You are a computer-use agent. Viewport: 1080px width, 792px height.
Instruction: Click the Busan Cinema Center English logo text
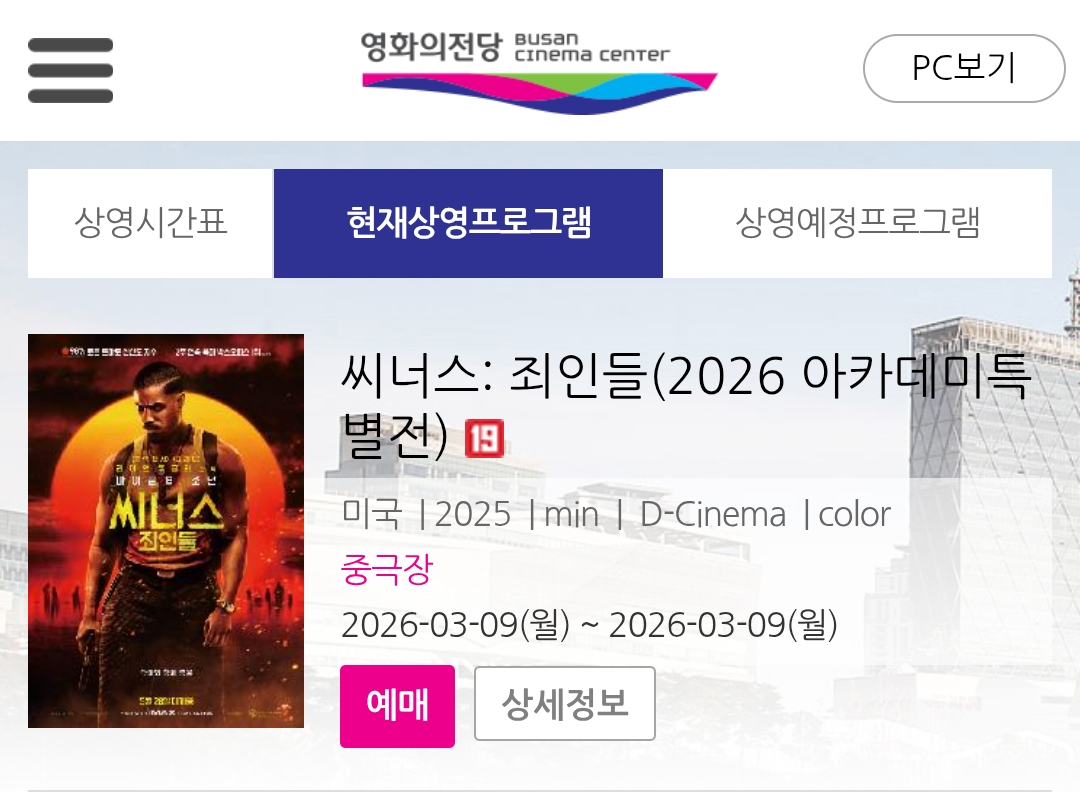click(x=592, y=47)
